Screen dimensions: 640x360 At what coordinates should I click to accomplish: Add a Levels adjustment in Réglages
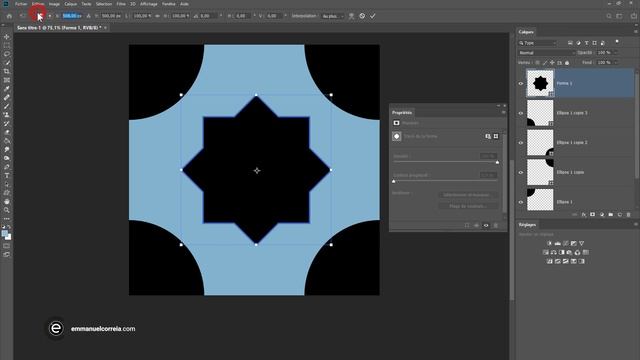[558, 243]
